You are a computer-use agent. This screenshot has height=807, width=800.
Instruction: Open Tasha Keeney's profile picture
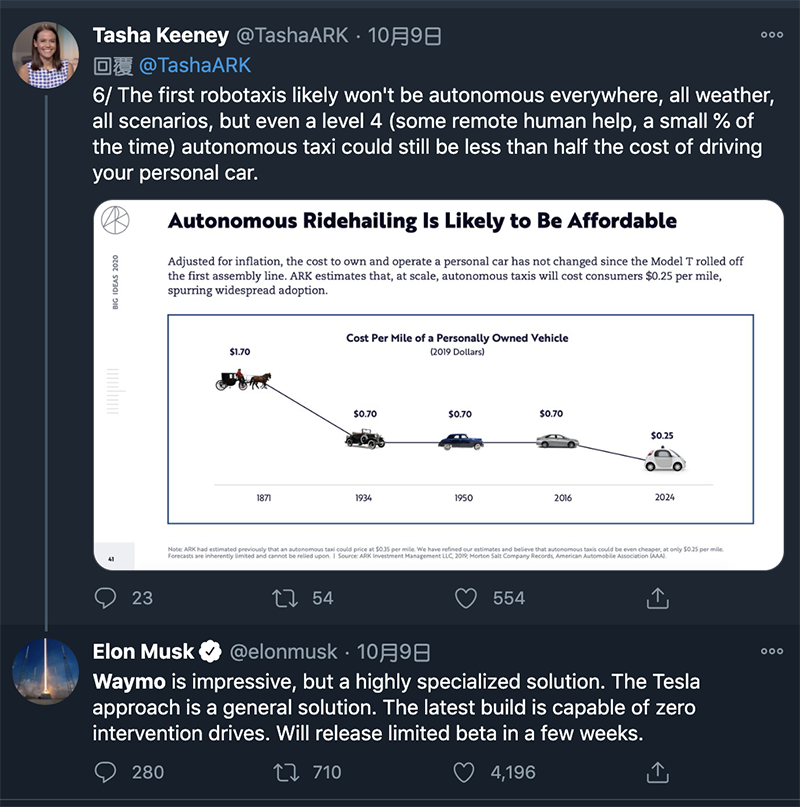(x=45, y=55)
